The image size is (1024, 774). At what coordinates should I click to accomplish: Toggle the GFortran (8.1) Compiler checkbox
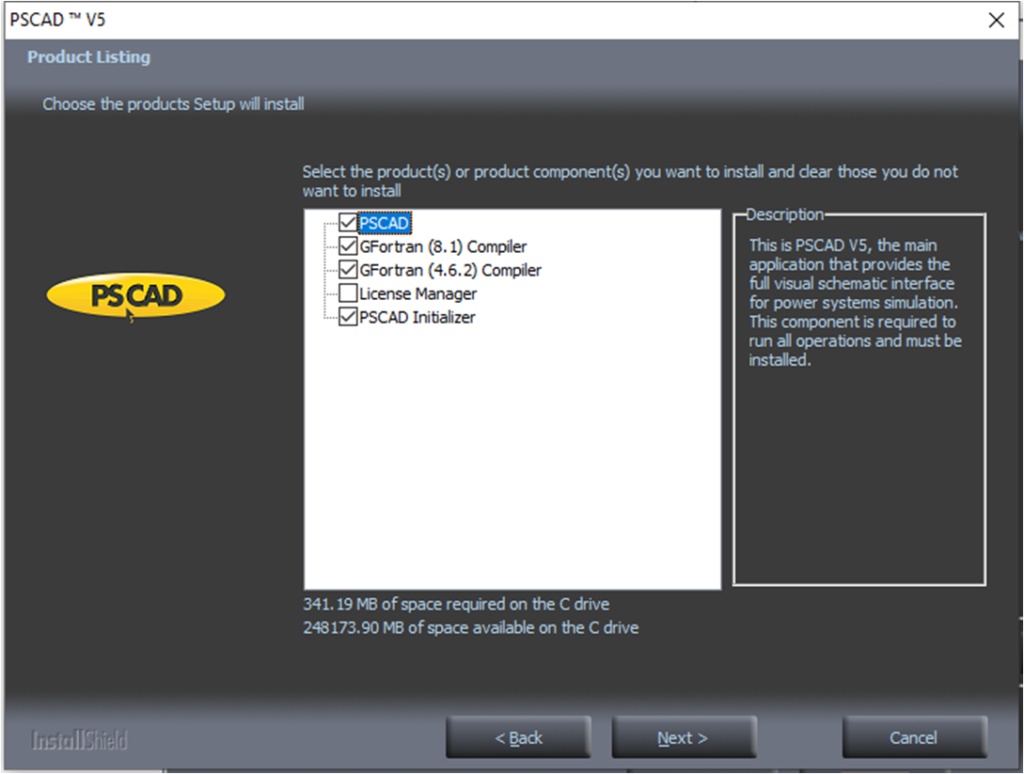348,246
